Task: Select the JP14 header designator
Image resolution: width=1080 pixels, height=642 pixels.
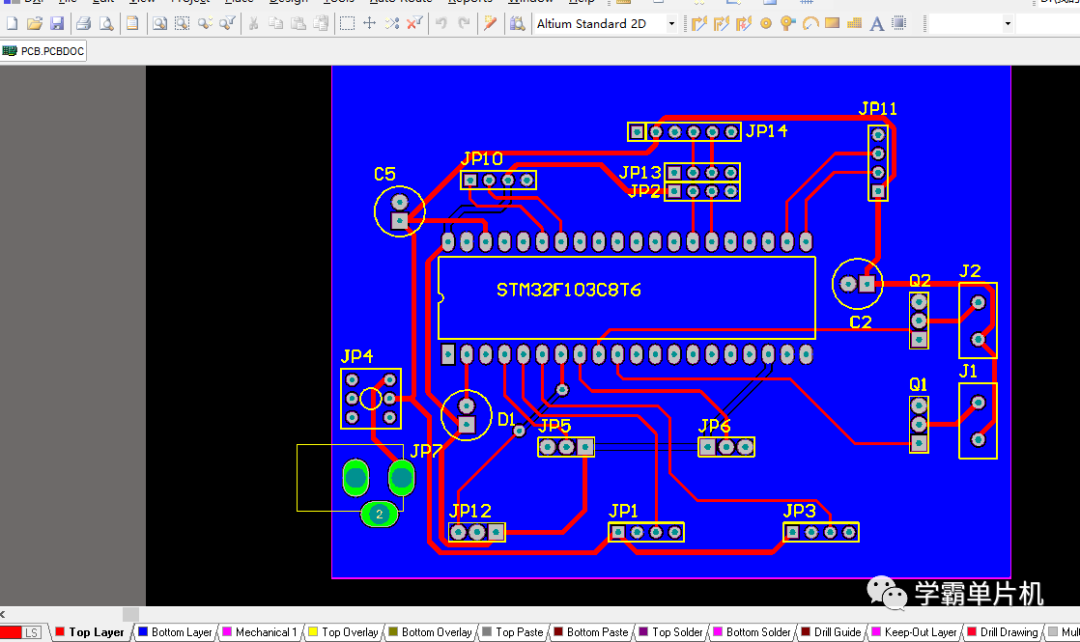Action: pos(766,131)
